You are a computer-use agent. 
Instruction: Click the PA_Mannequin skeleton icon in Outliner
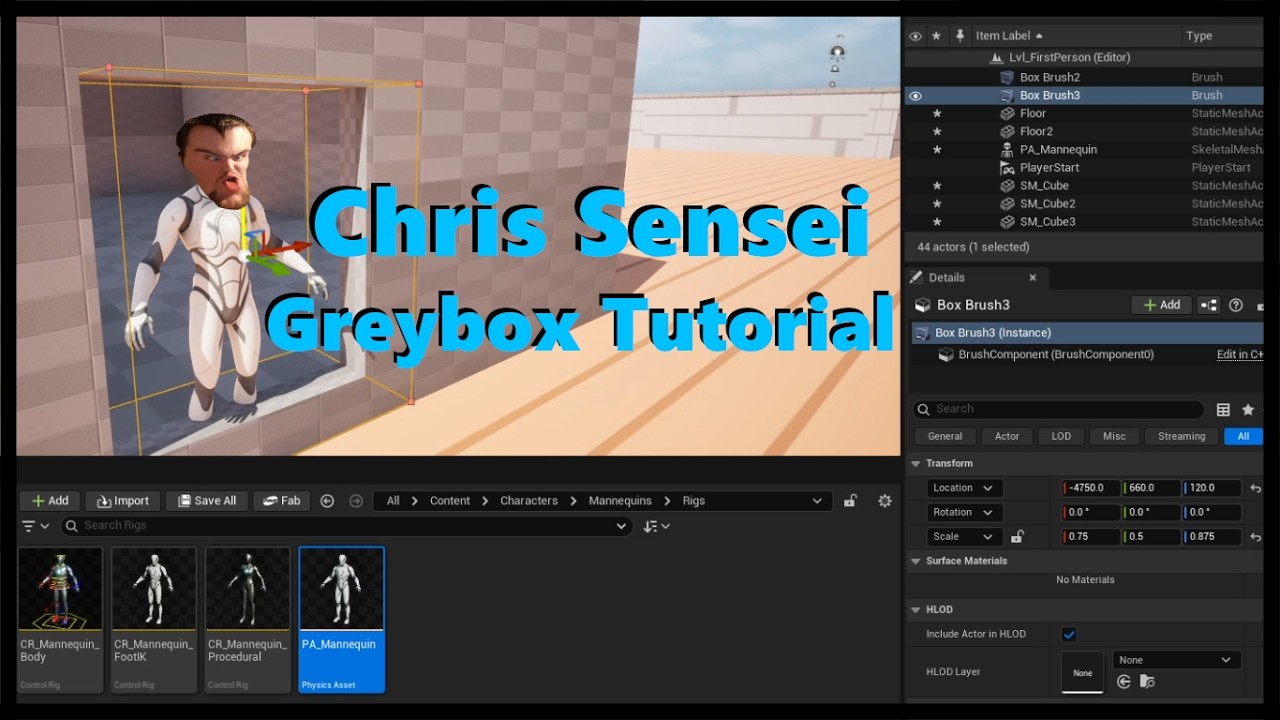click(1007, 149)
